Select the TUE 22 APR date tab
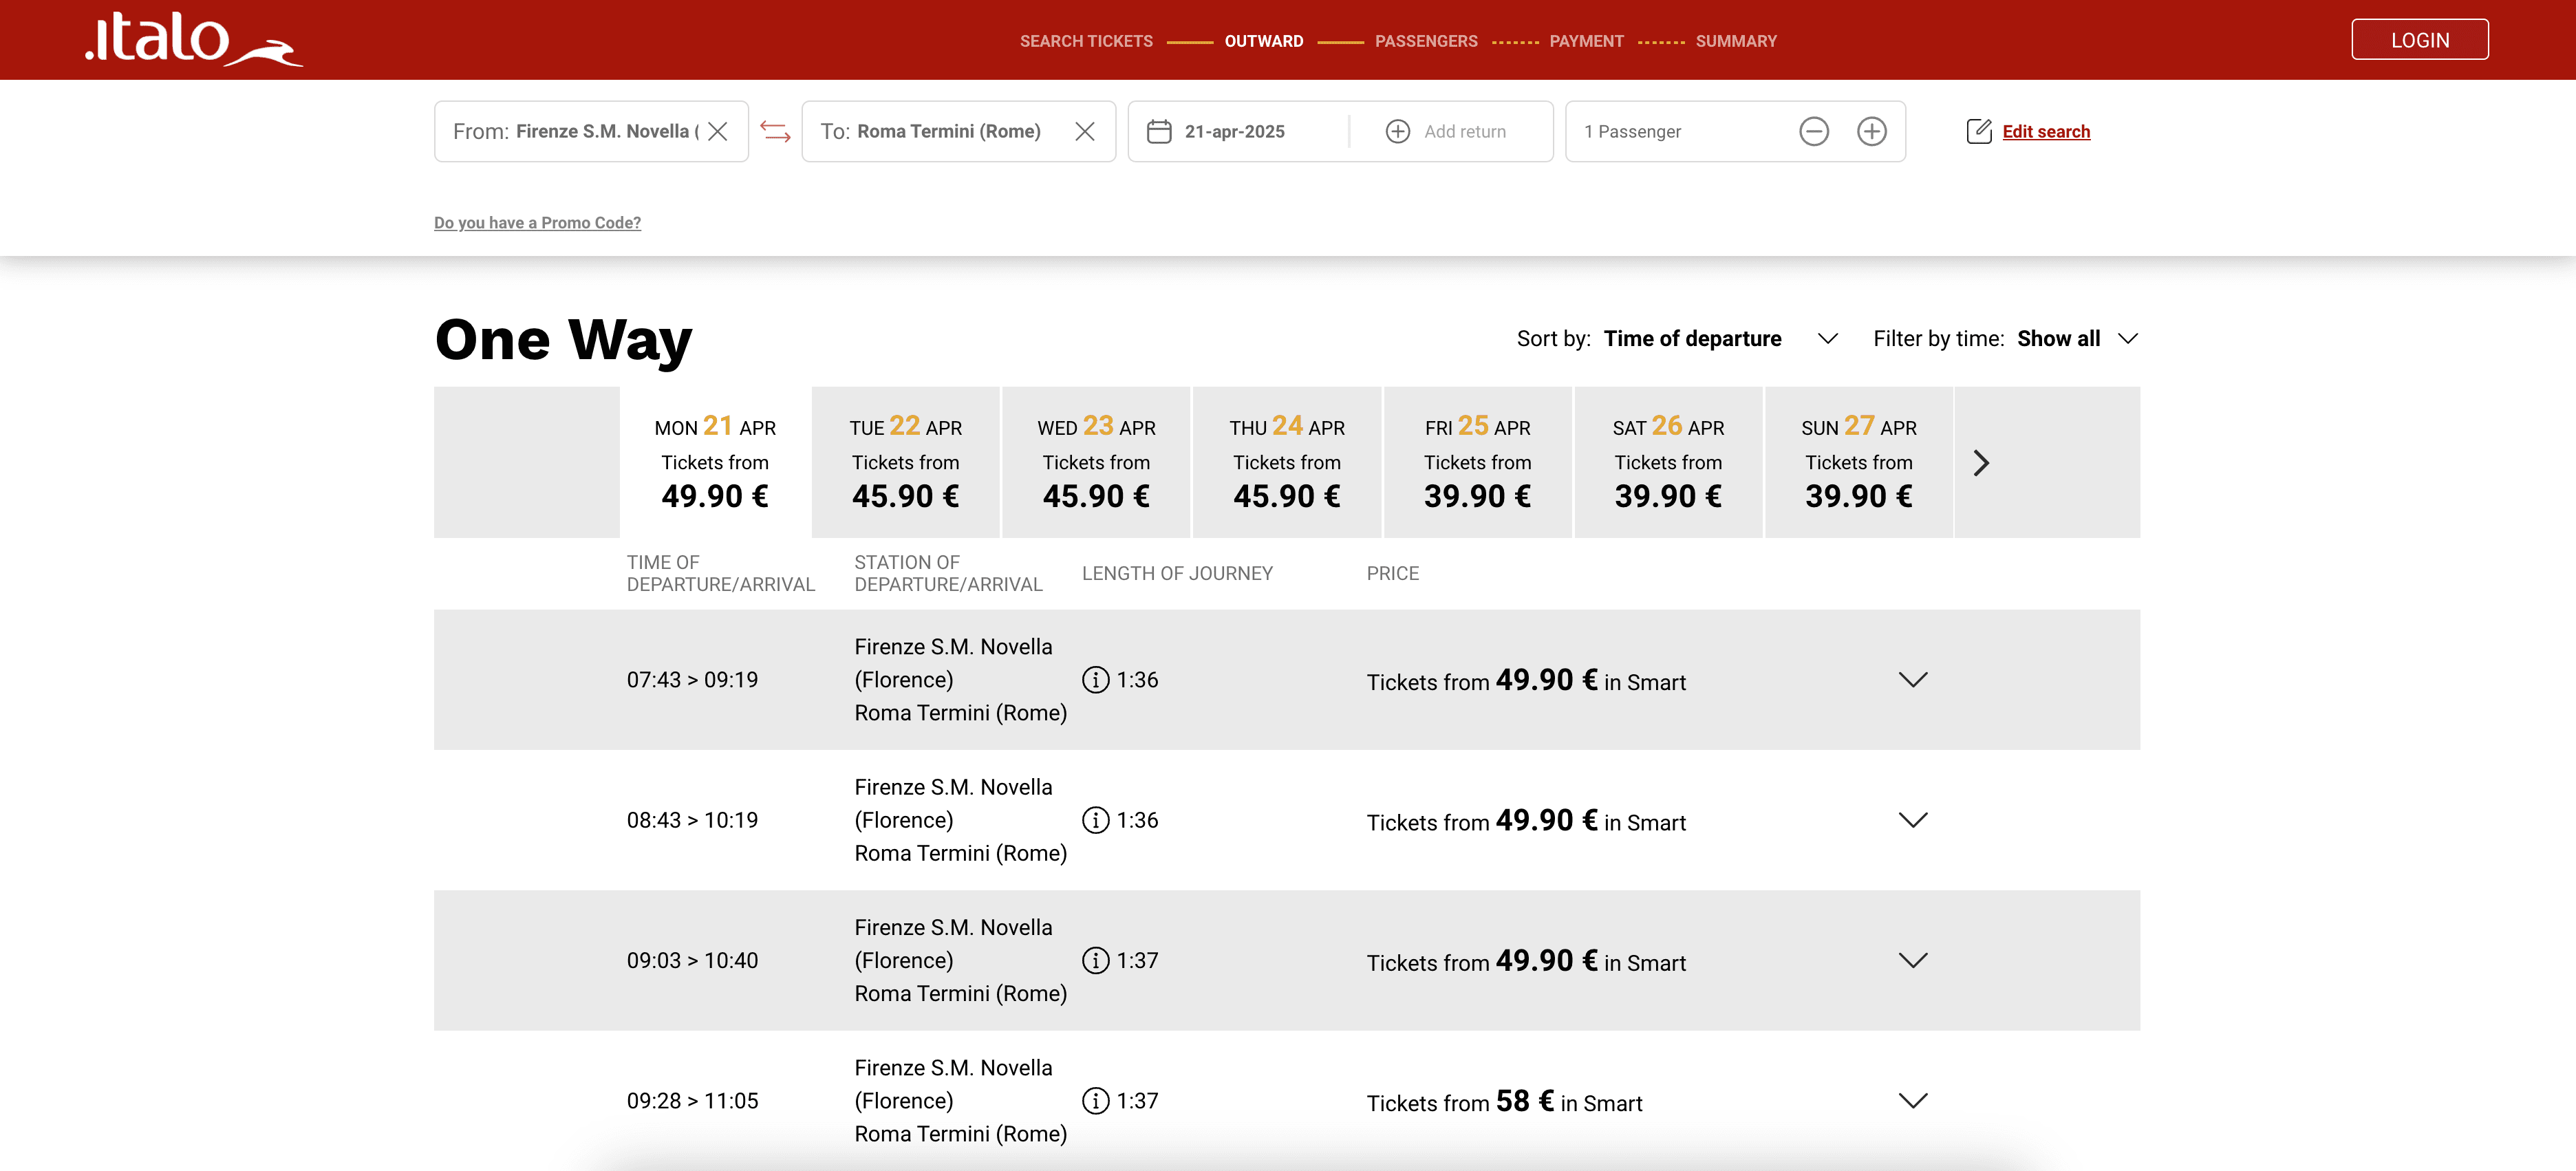Viewport: 2576px width, 1171px height. coord(905,462)
